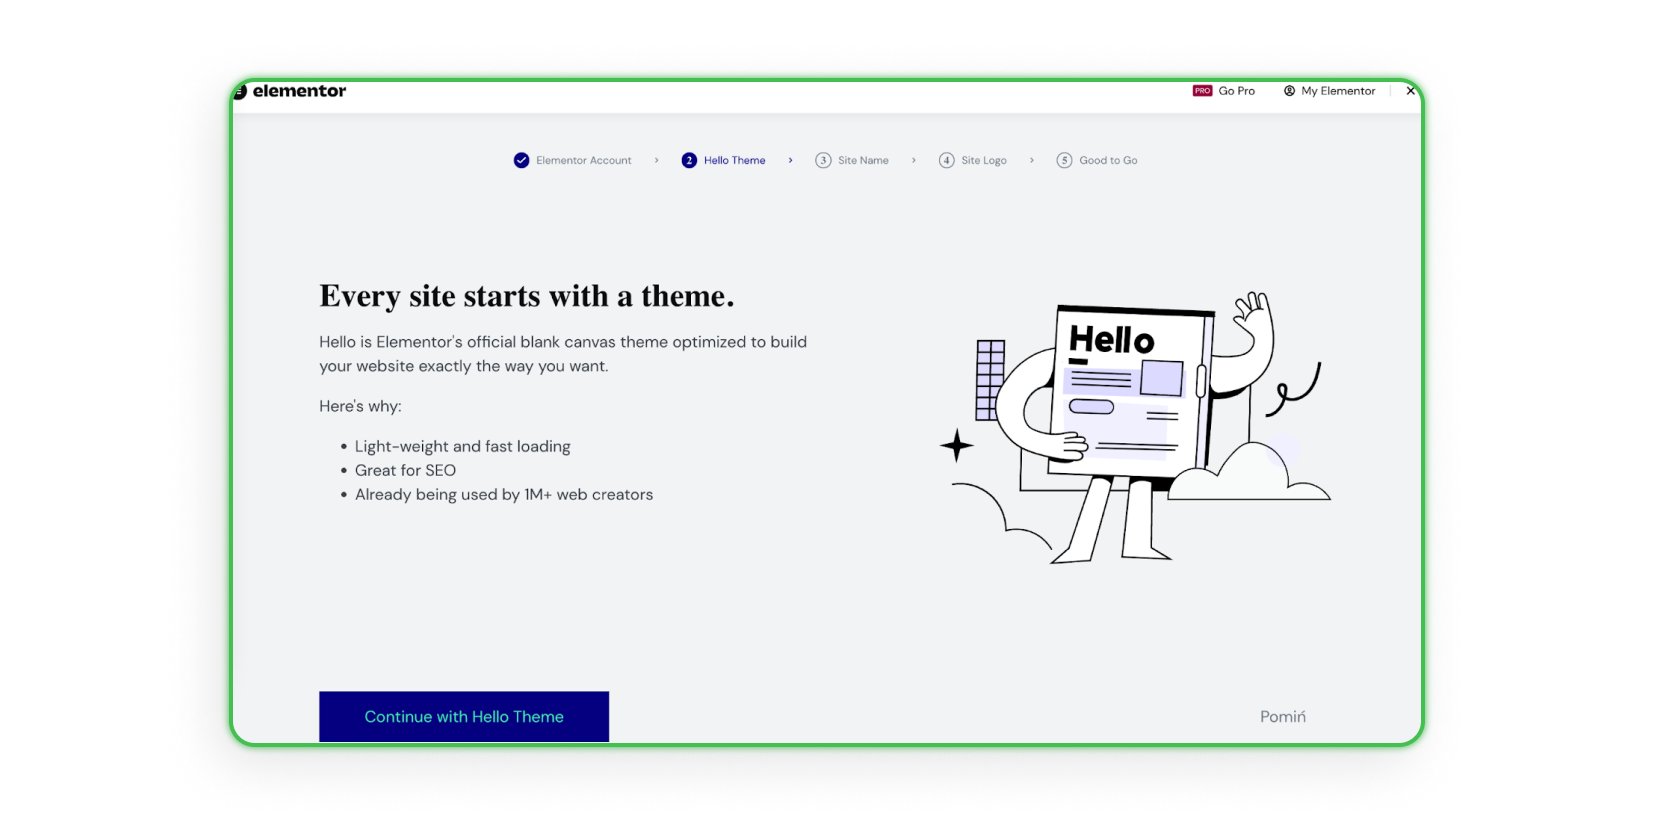Click My Elementor user icon
Screen dimensions: 1655x824
[1290, 91]
